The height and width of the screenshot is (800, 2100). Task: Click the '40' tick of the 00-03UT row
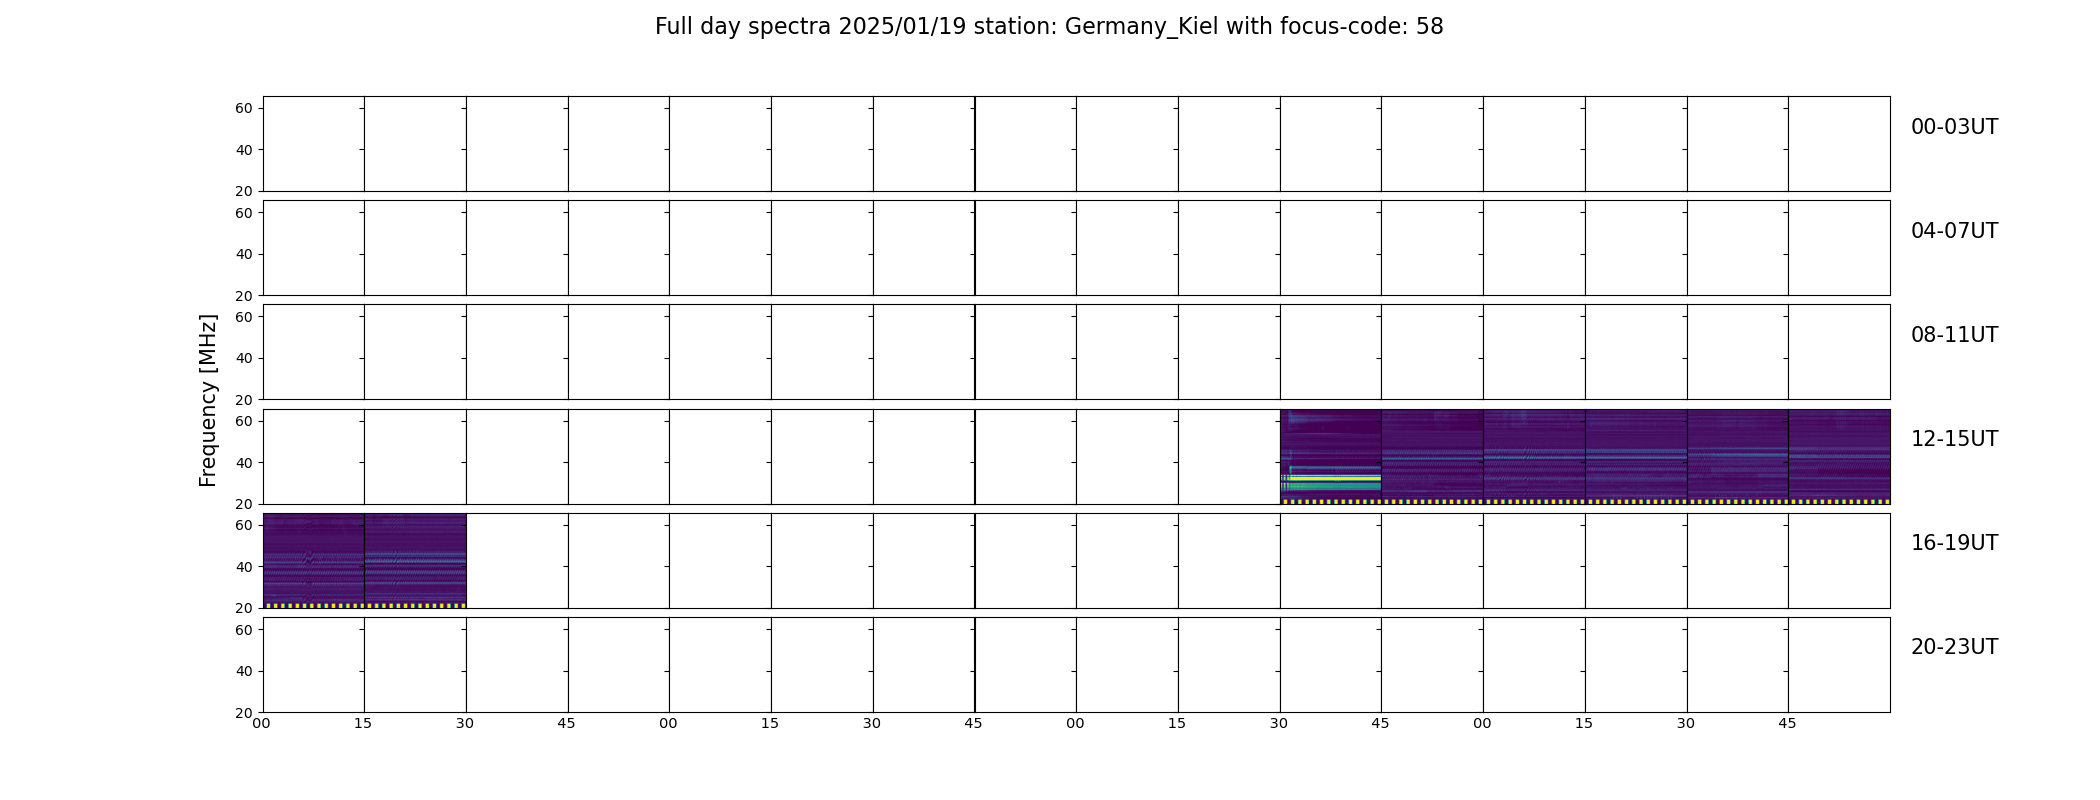point(244,150)
